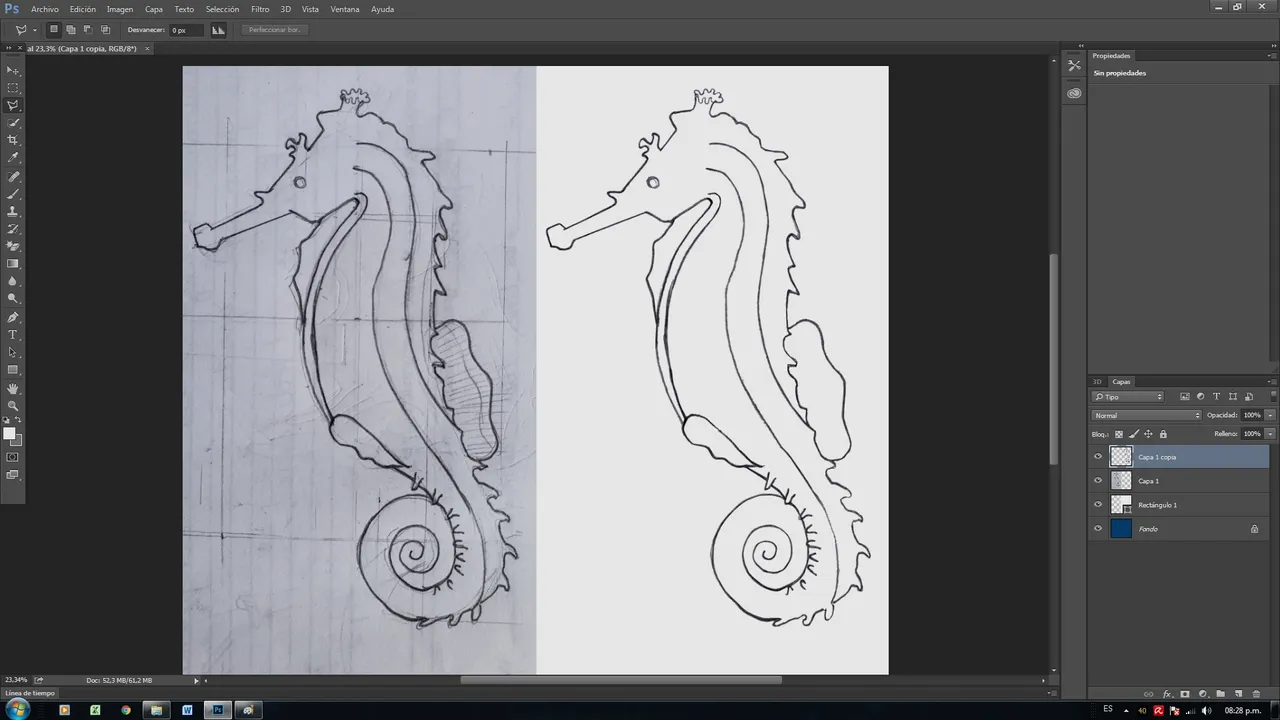Screen dimensions: 1280x720
Task: Expand the collapsed tools panel arrows
Action: (x=8, y=47)
